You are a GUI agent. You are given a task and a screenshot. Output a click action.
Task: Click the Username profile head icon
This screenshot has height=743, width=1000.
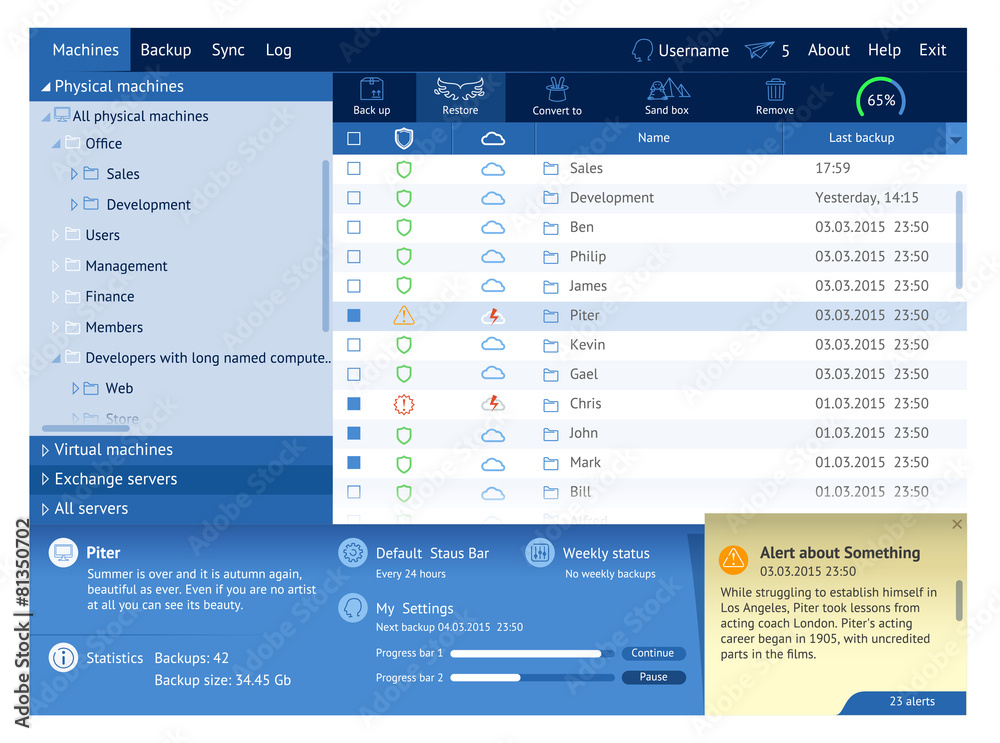click(642, 50)
